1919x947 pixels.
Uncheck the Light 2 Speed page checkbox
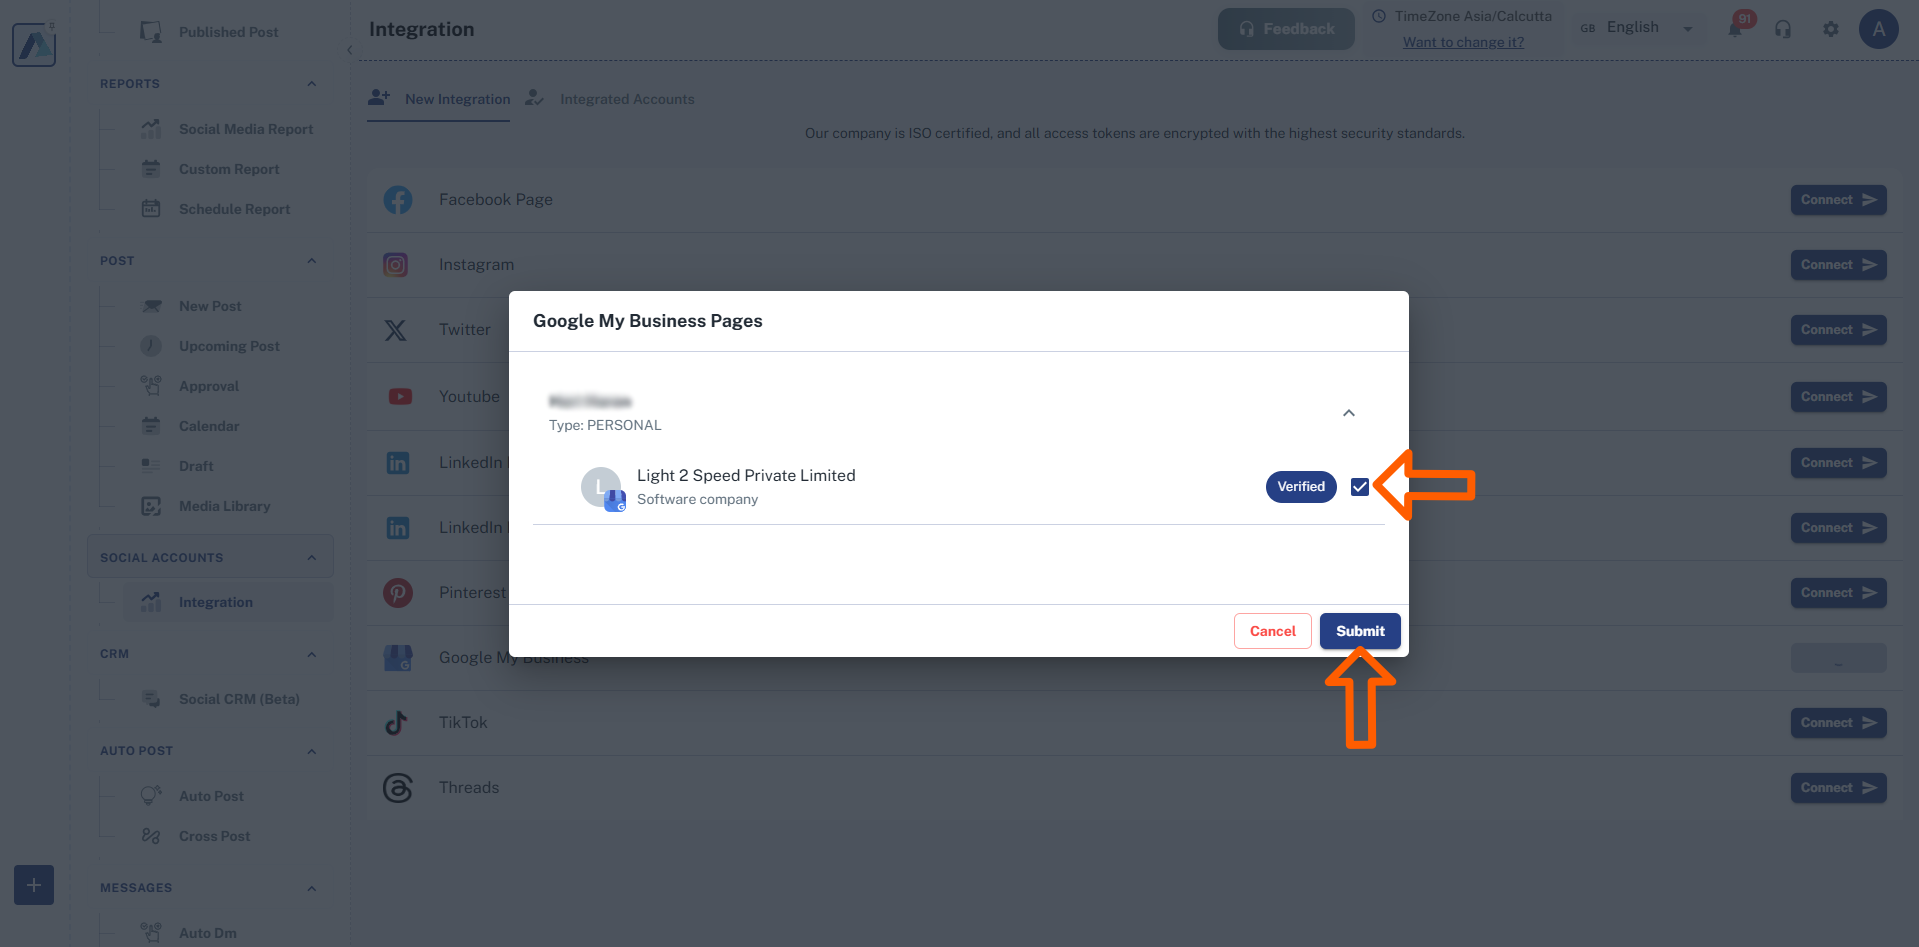click(x=1360, y=487)
